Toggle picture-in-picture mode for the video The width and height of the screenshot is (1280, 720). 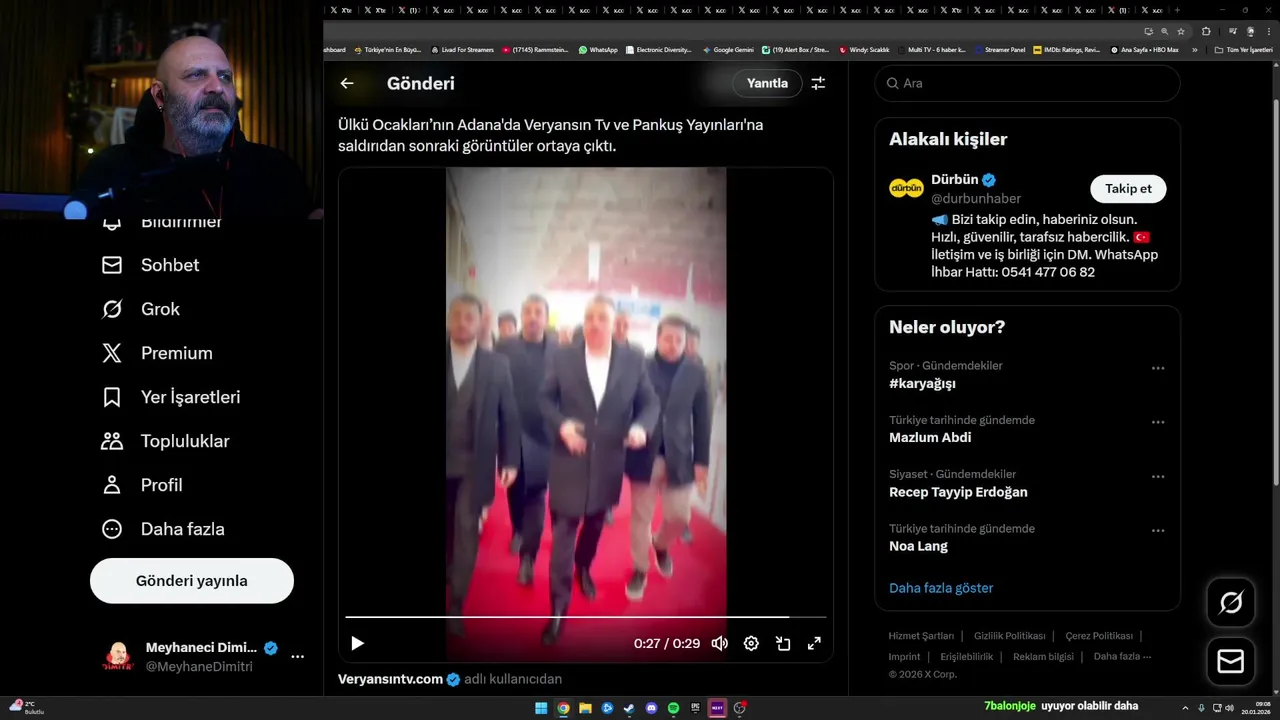click(783, 643)
